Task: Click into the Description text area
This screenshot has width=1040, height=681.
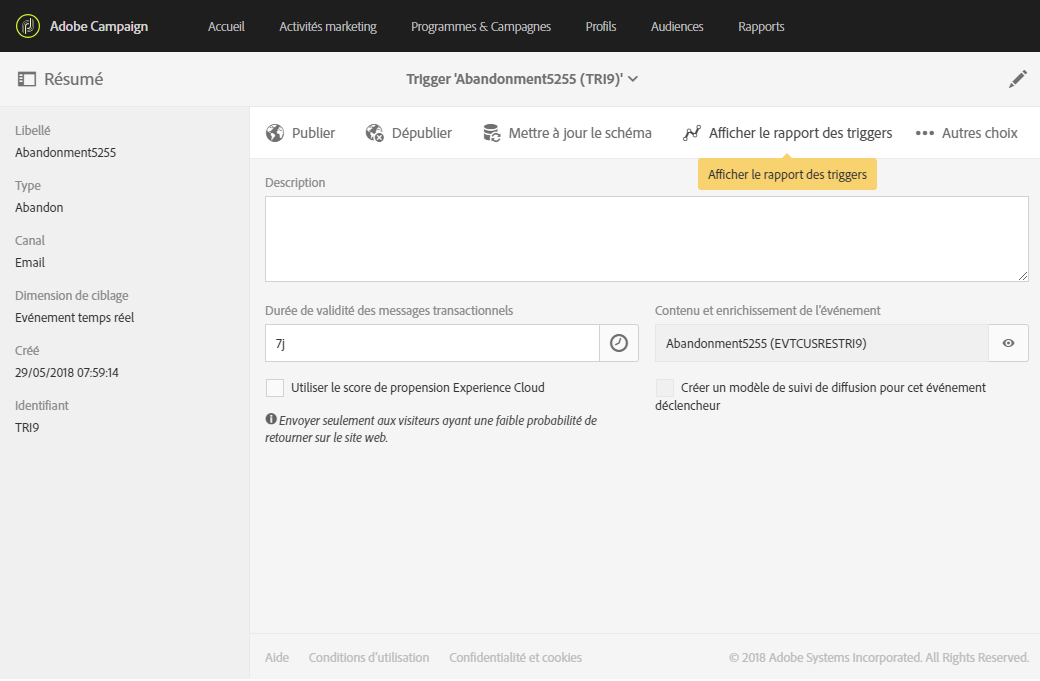Action: click(x=646, y=239)
